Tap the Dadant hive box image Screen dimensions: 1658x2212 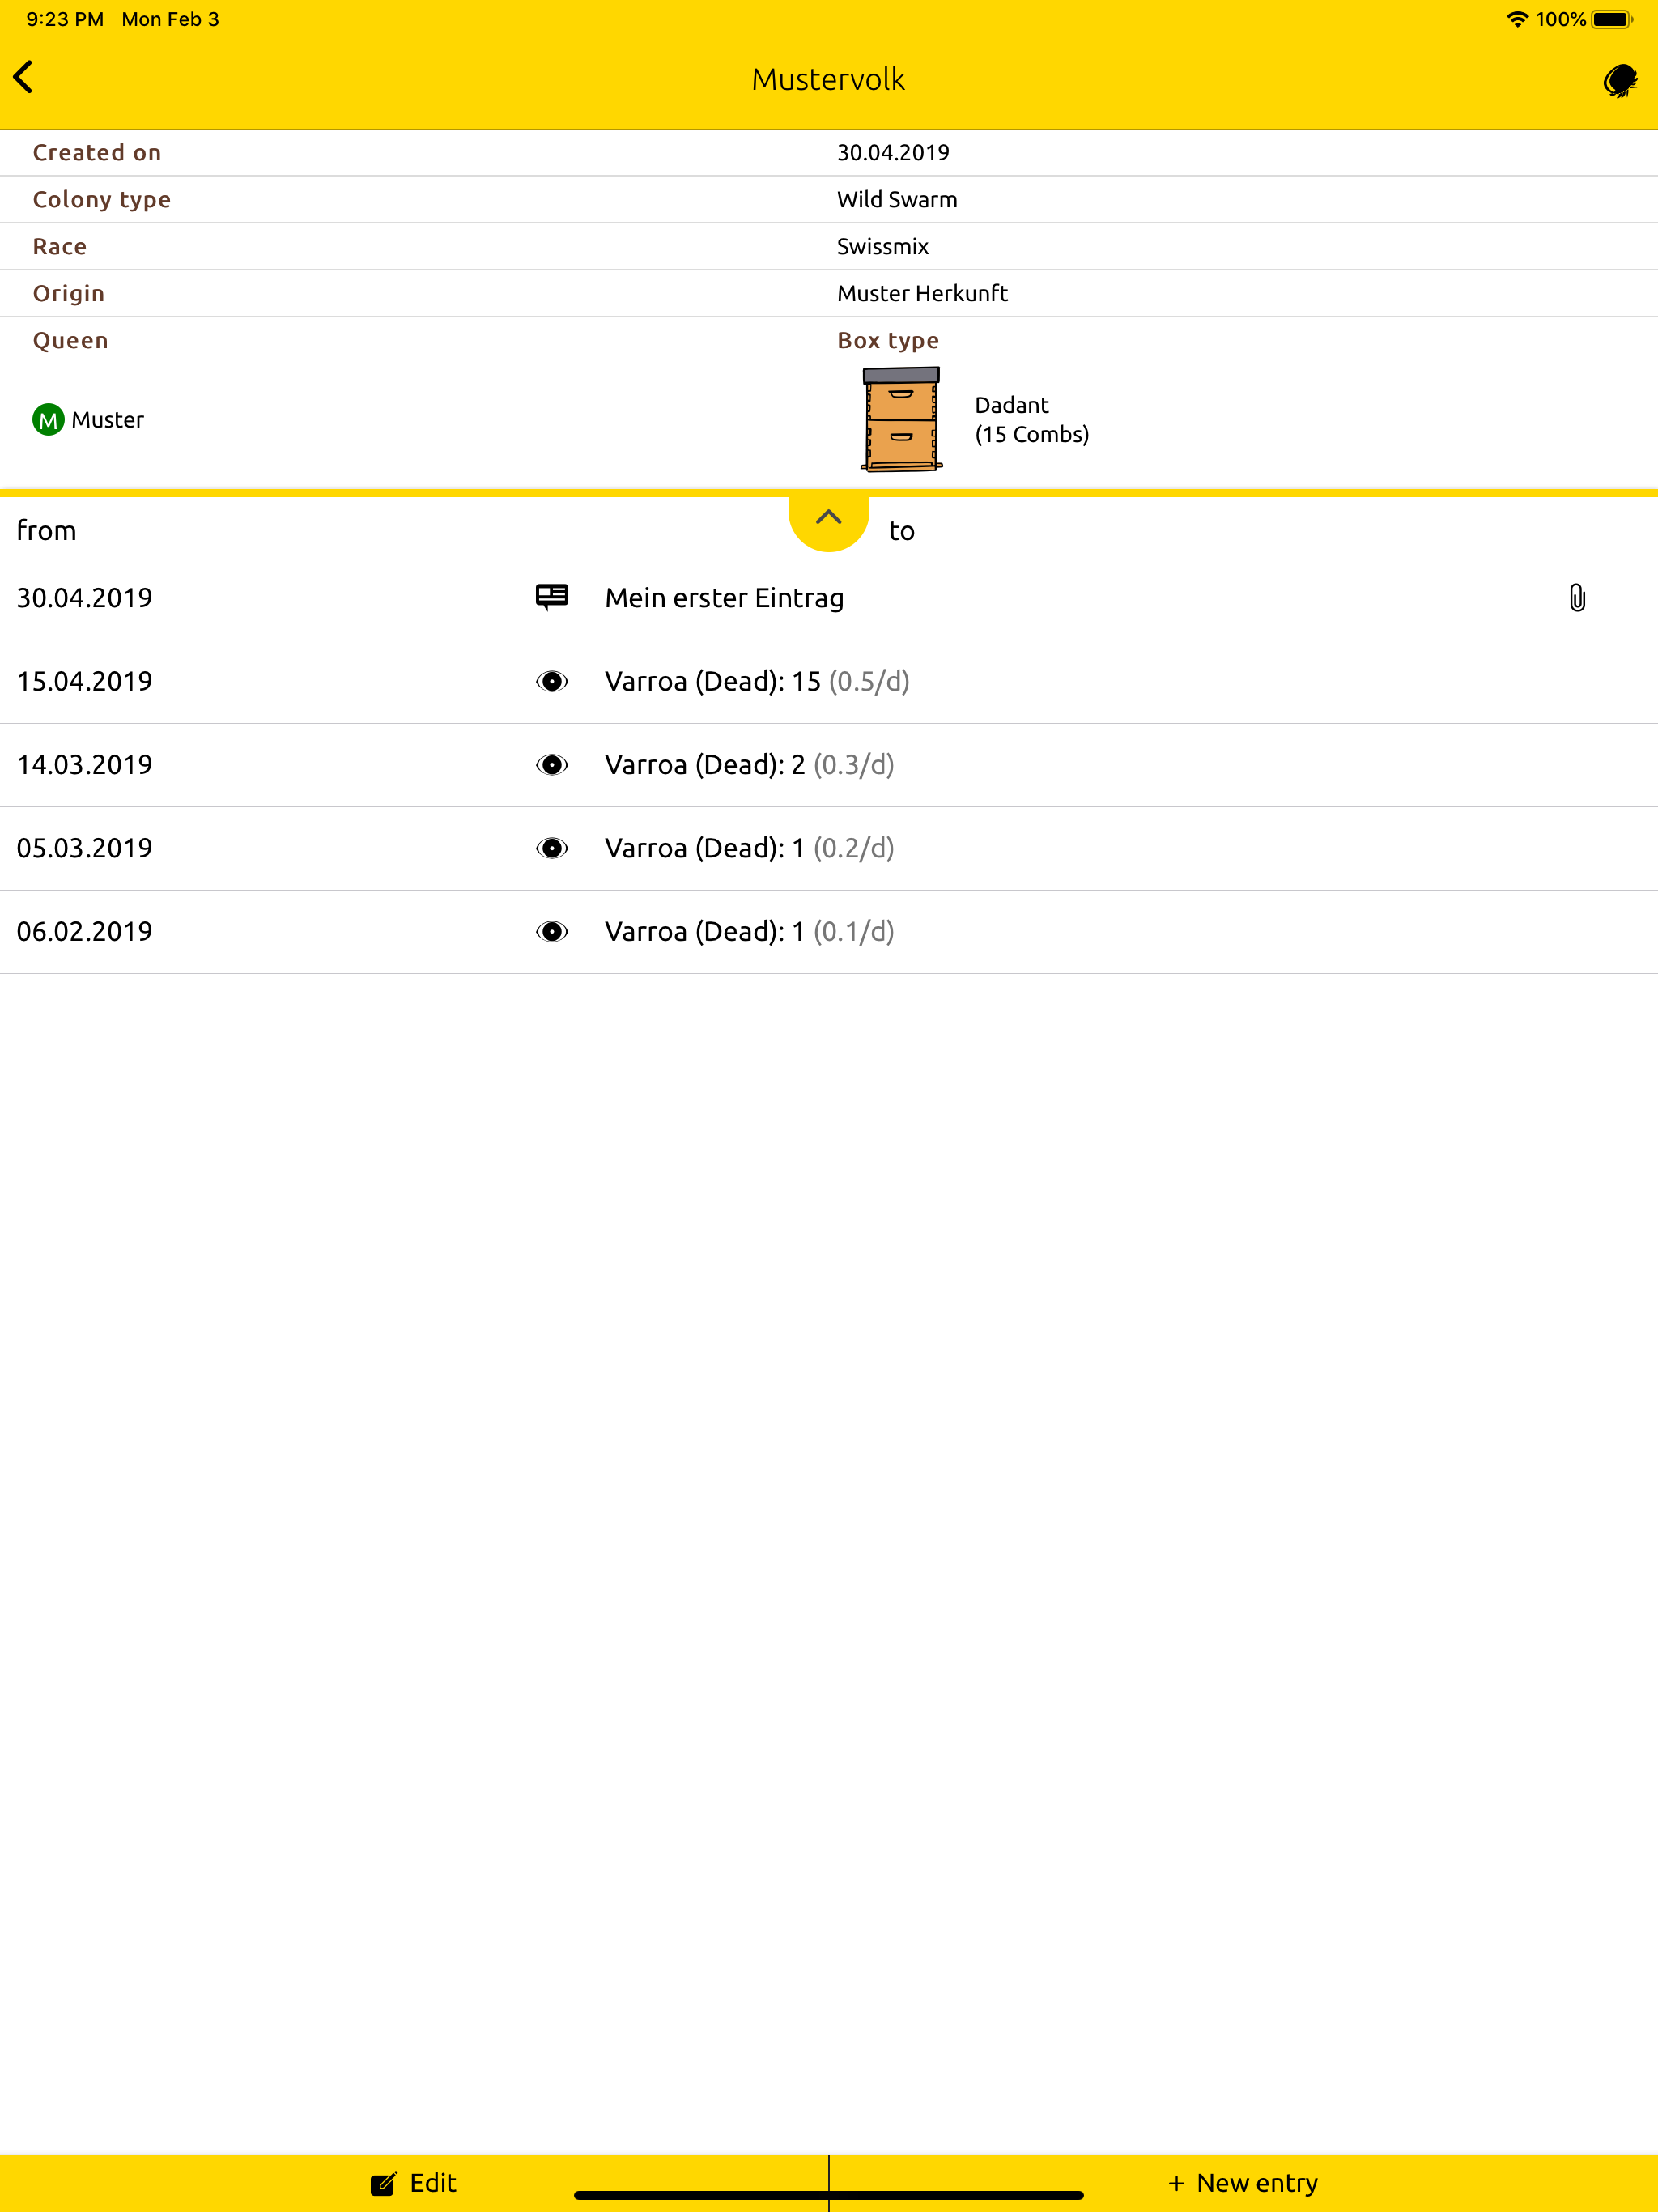tap(901, 419)
